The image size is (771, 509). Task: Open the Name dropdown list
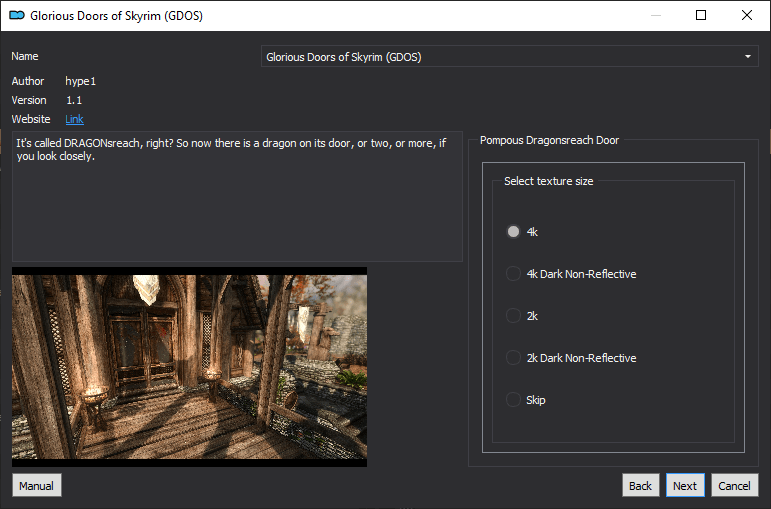(509, 57)
